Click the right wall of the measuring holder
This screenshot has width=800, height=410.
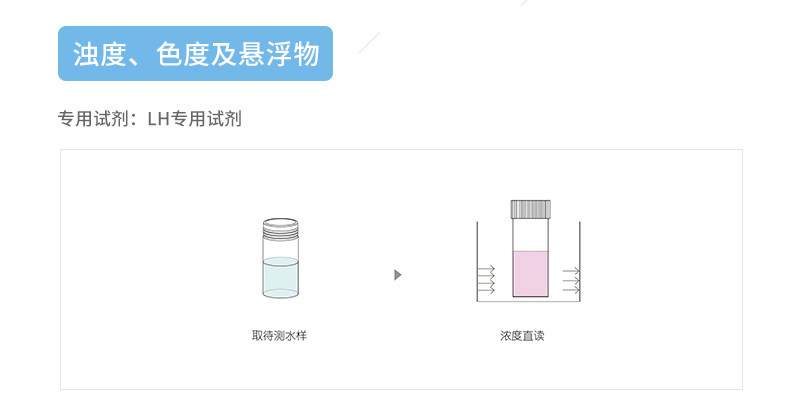pos(580,260)
